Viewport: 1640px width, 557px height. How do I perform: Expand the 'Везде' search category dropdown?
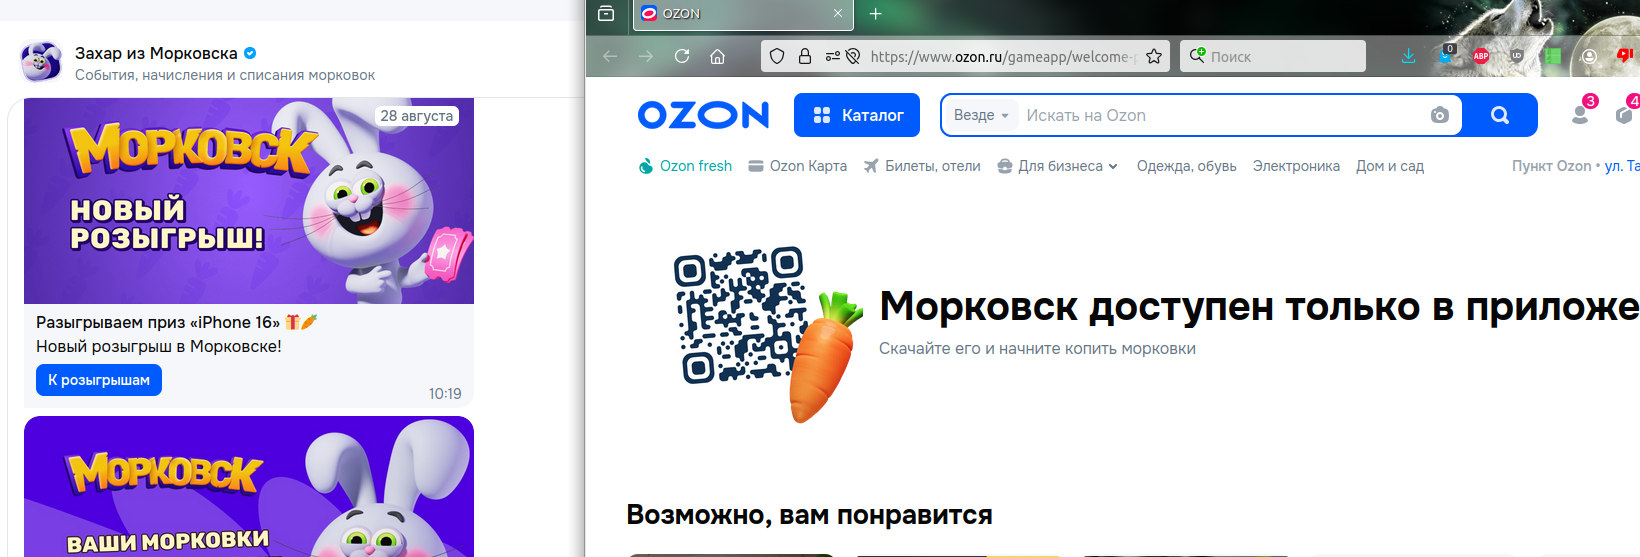click(x=980, y=115)
